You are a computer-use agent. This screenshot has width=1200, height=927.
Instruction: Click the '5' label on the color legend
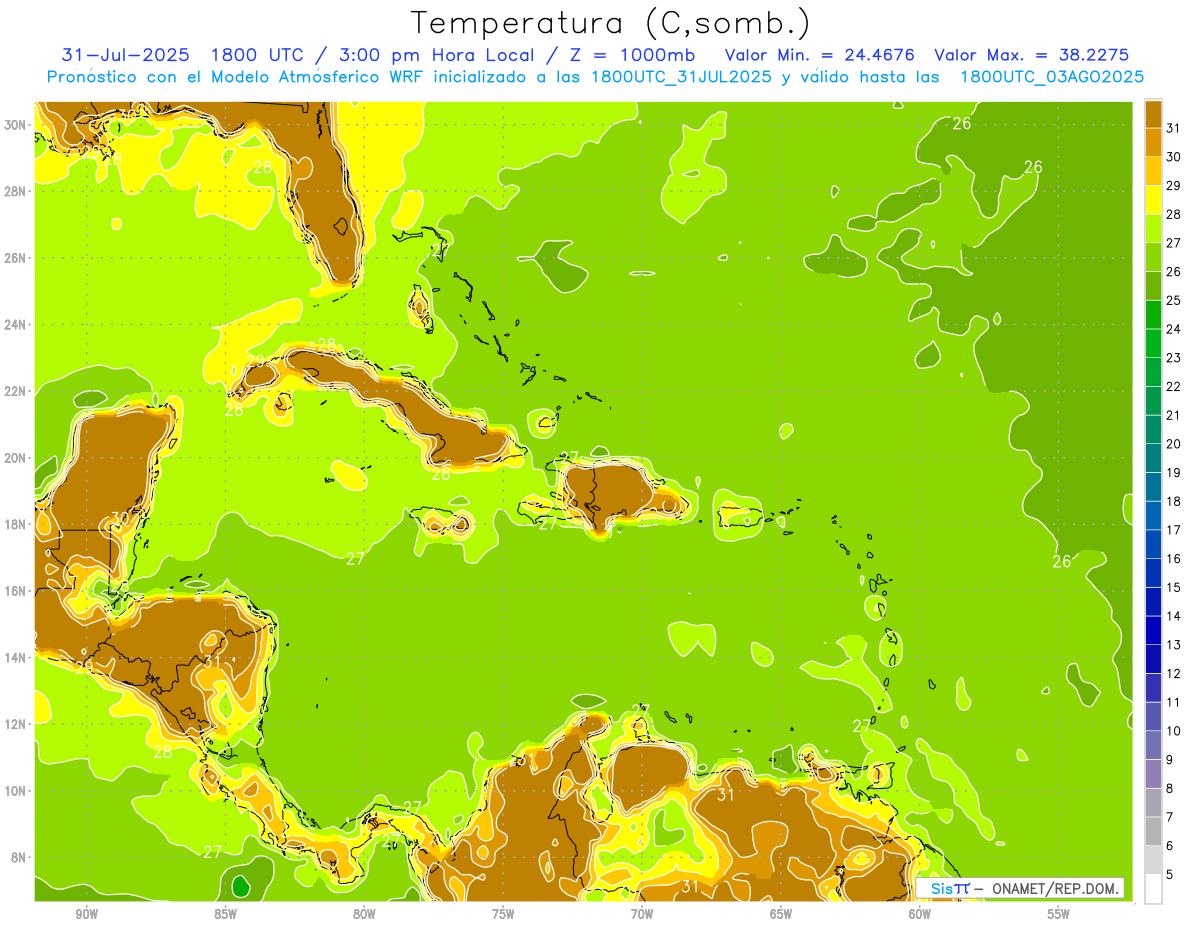click(x=1170, y=875)
